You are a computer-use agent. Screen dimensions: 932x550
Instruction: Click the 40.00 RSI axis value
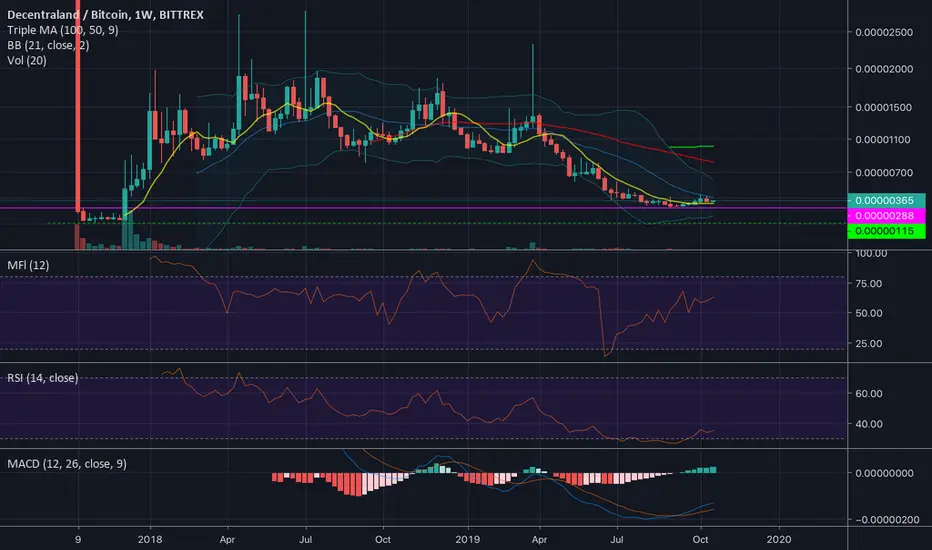[x=868, y=424]
